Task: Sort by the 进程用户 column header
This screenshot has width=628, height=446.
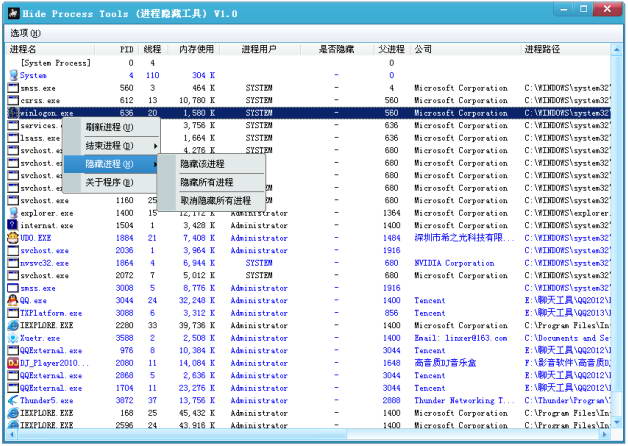Action: pyautogui.click(x=259, y=49)
